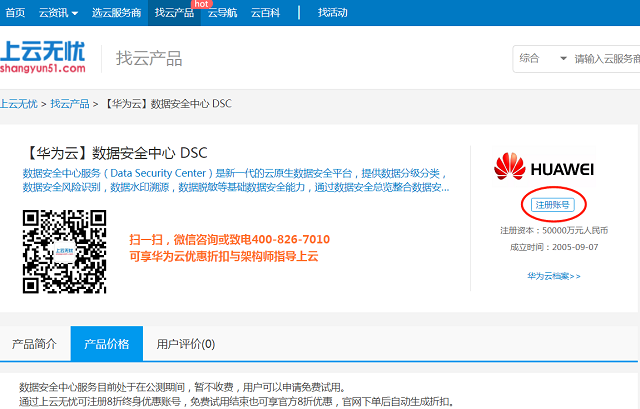
Task: Switch to the 用户评价(0) tab
Action: click(185, 344)
